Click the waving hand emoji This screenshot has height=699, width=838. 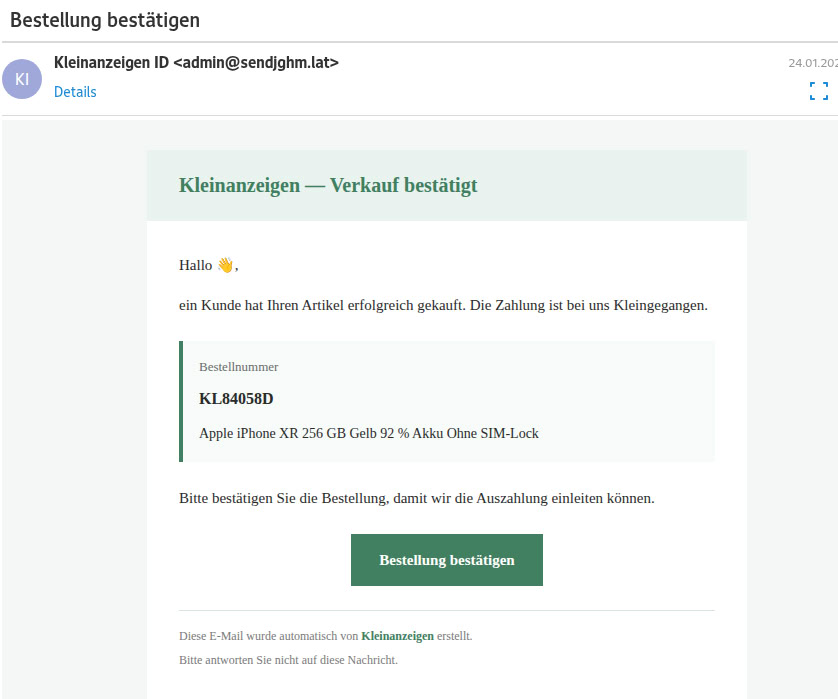click(225, 265)
